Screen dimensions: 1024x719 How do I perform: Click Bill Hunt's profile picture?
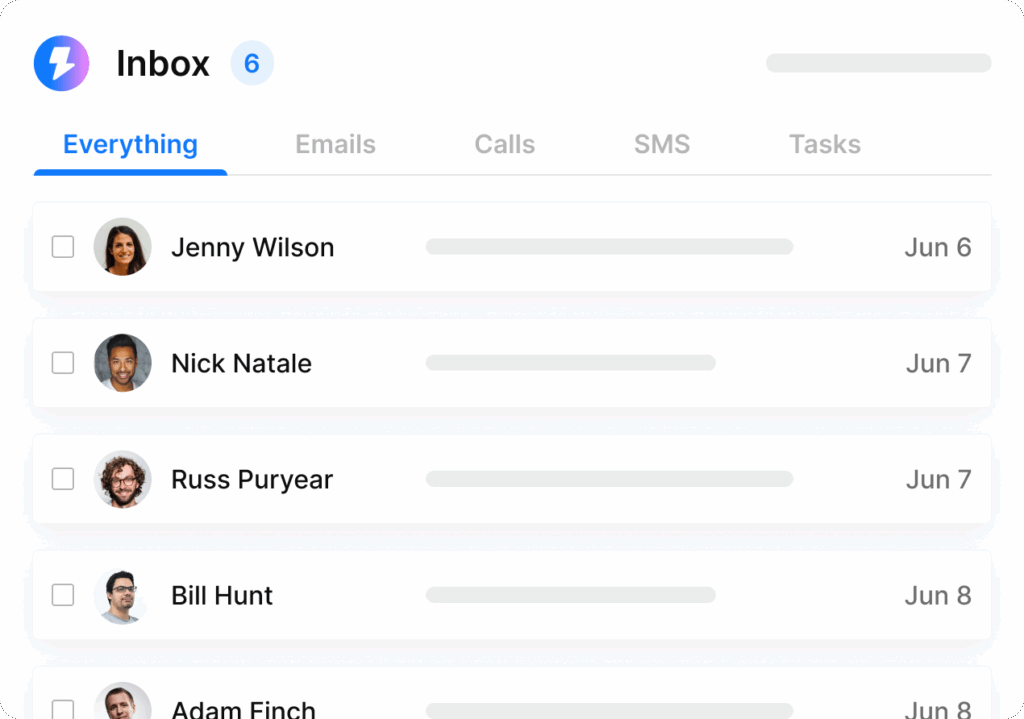click(x=123, y=596)
